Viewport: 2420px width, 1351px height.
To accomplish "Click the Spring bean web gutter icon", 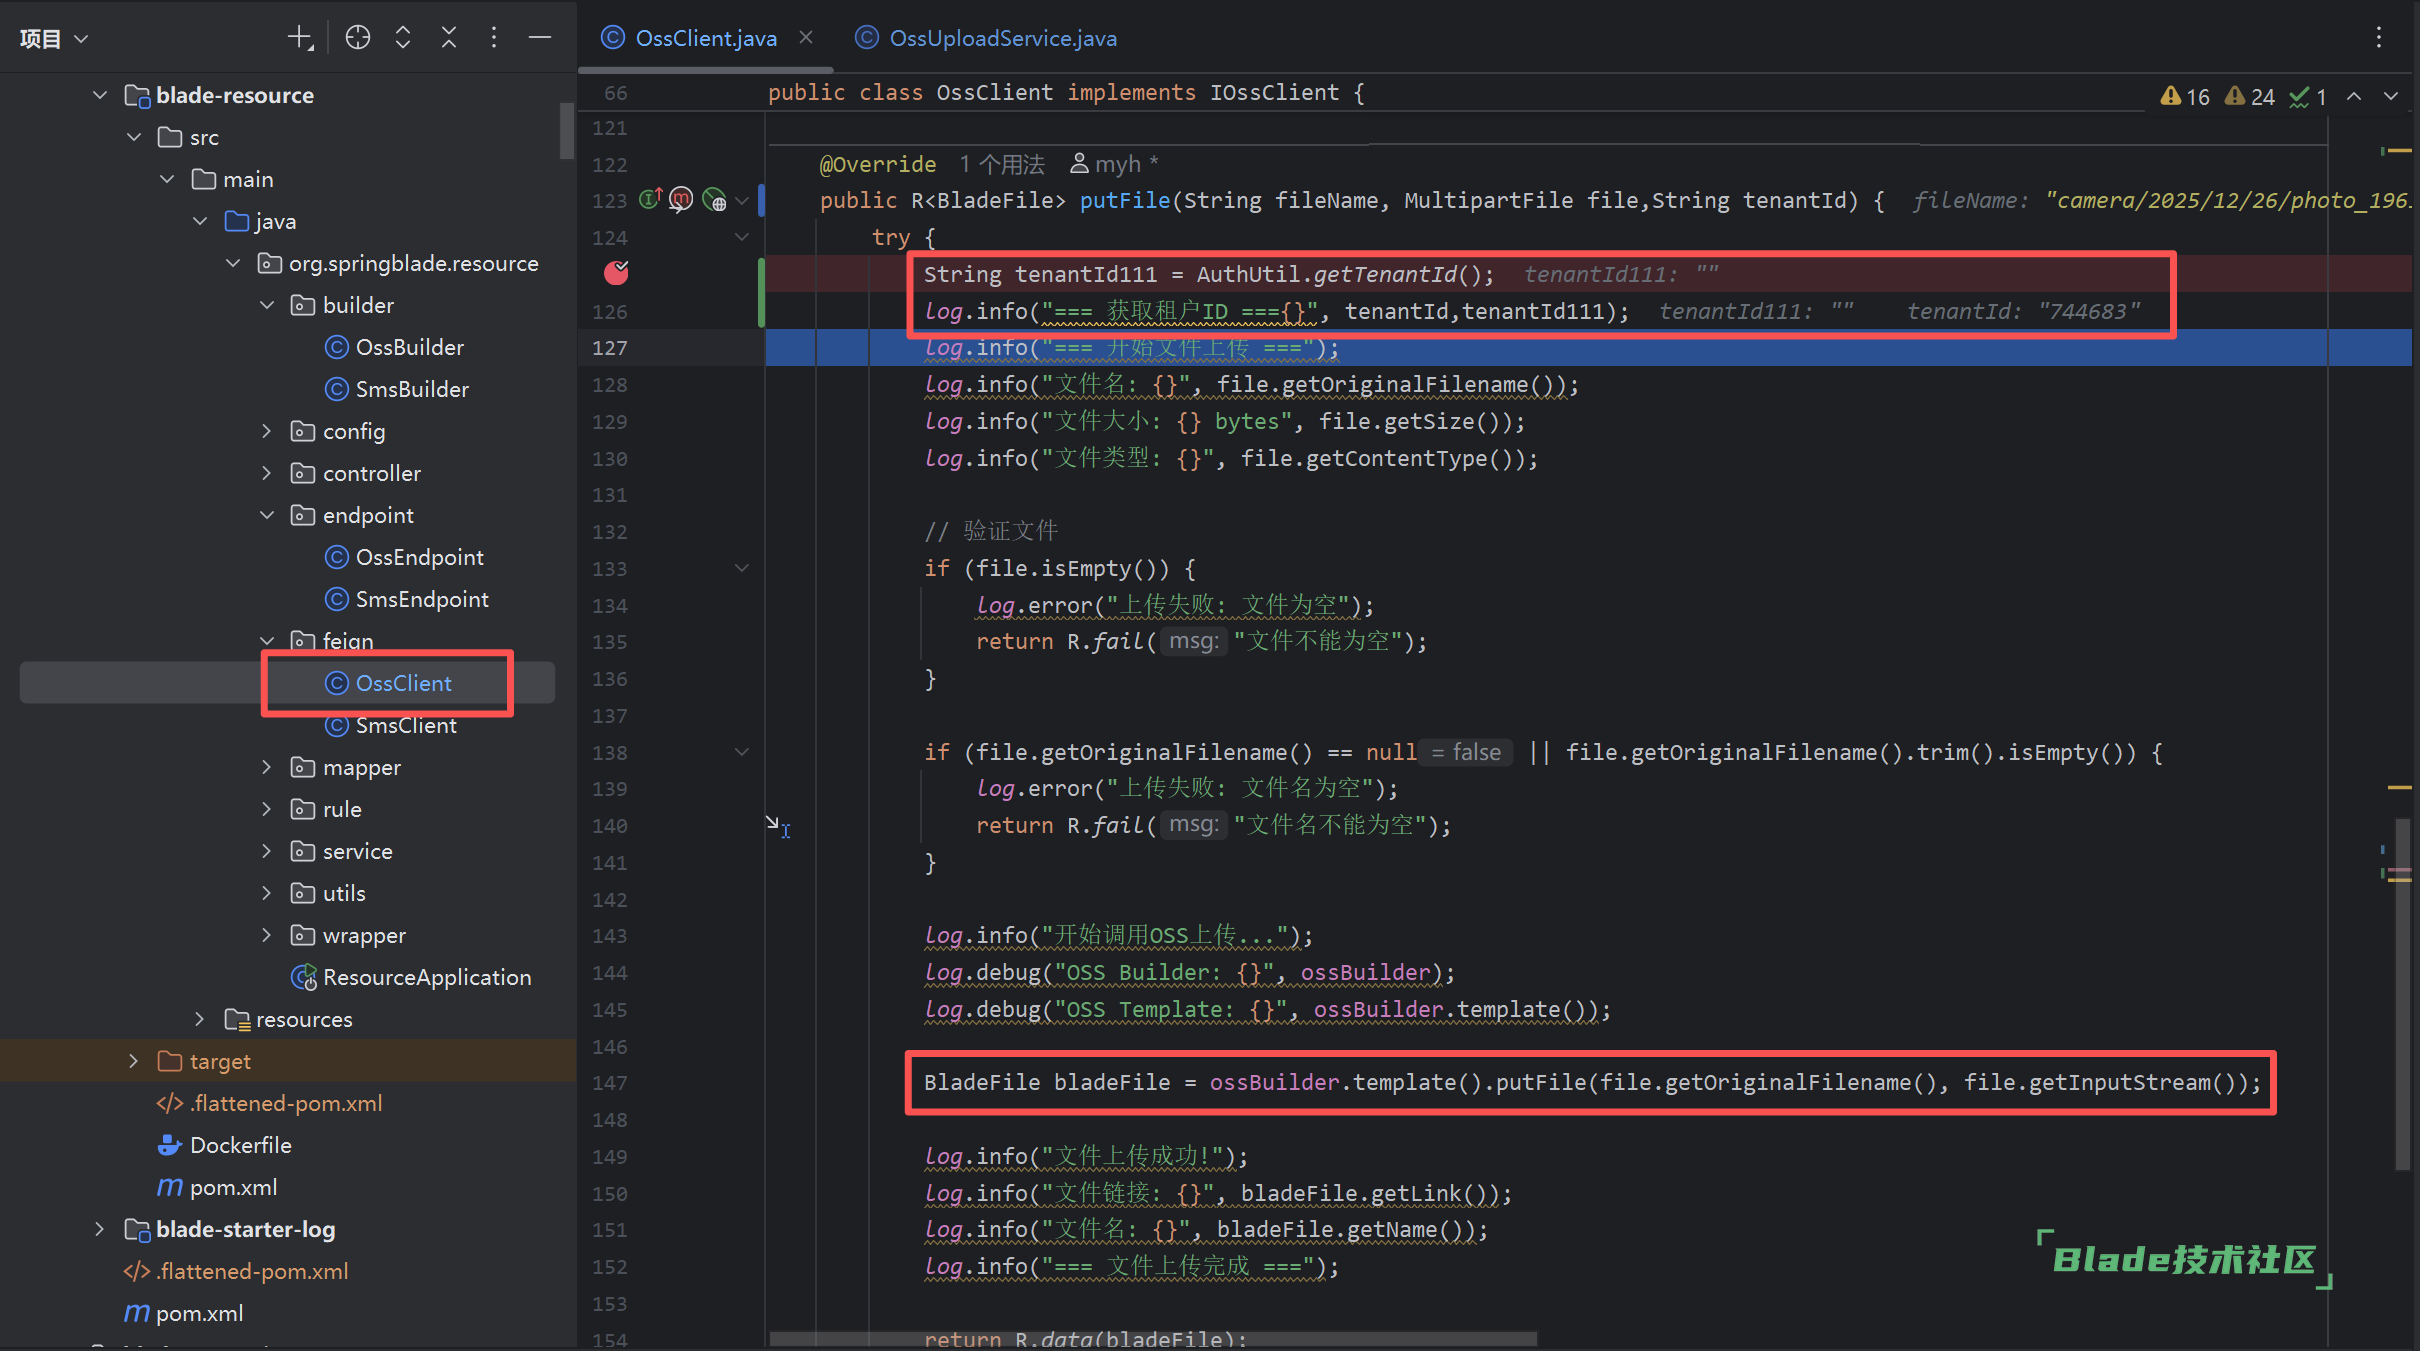I will tap(714, 200).
